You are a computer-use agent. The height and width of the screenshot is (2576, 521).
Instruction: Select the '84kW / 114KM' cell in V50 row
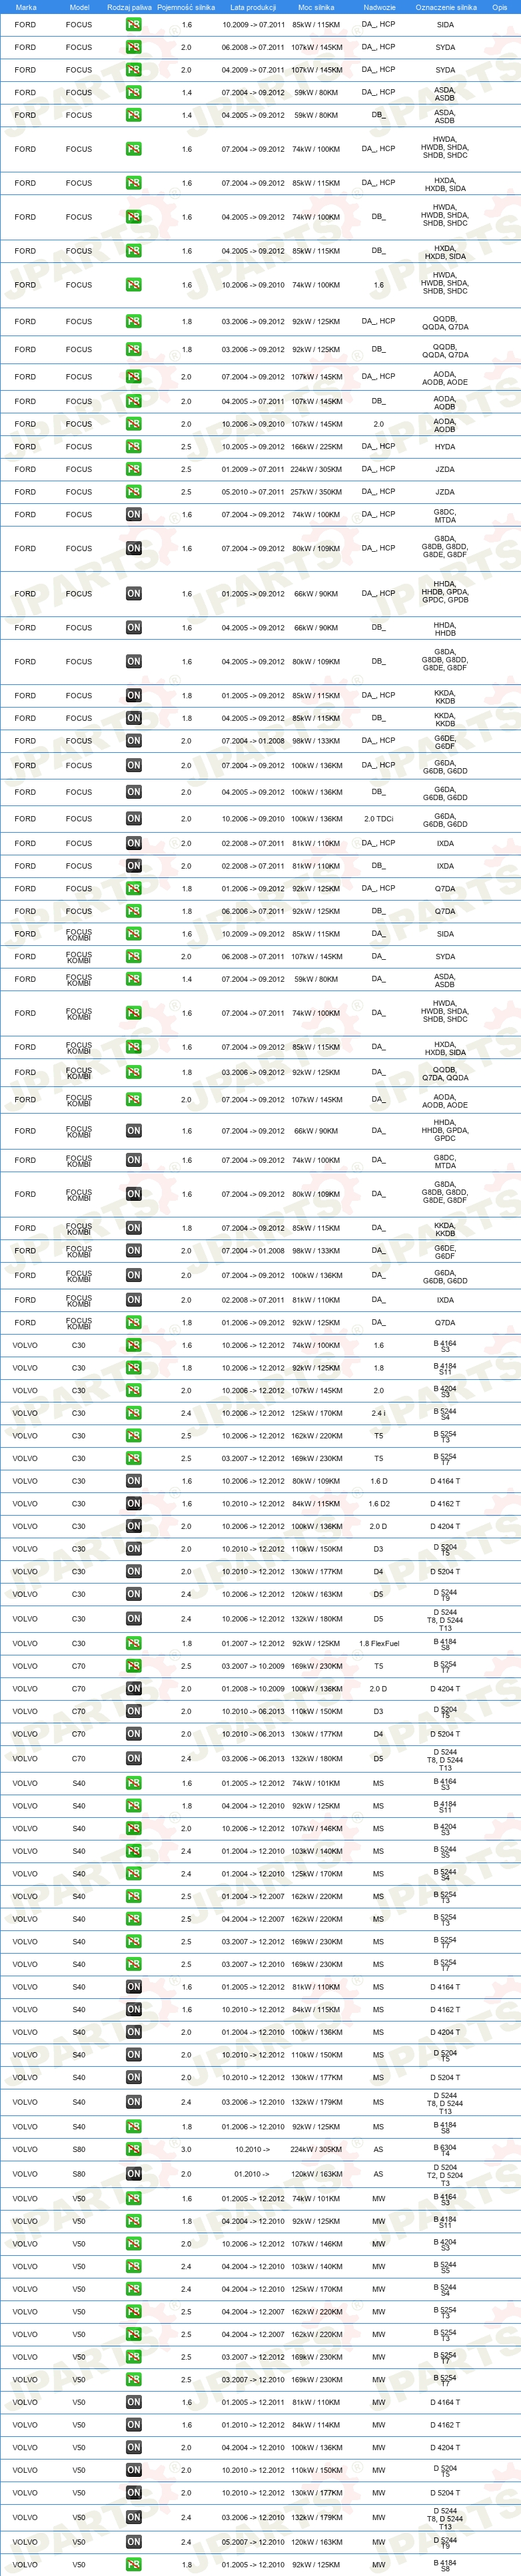pos(316,2425)
